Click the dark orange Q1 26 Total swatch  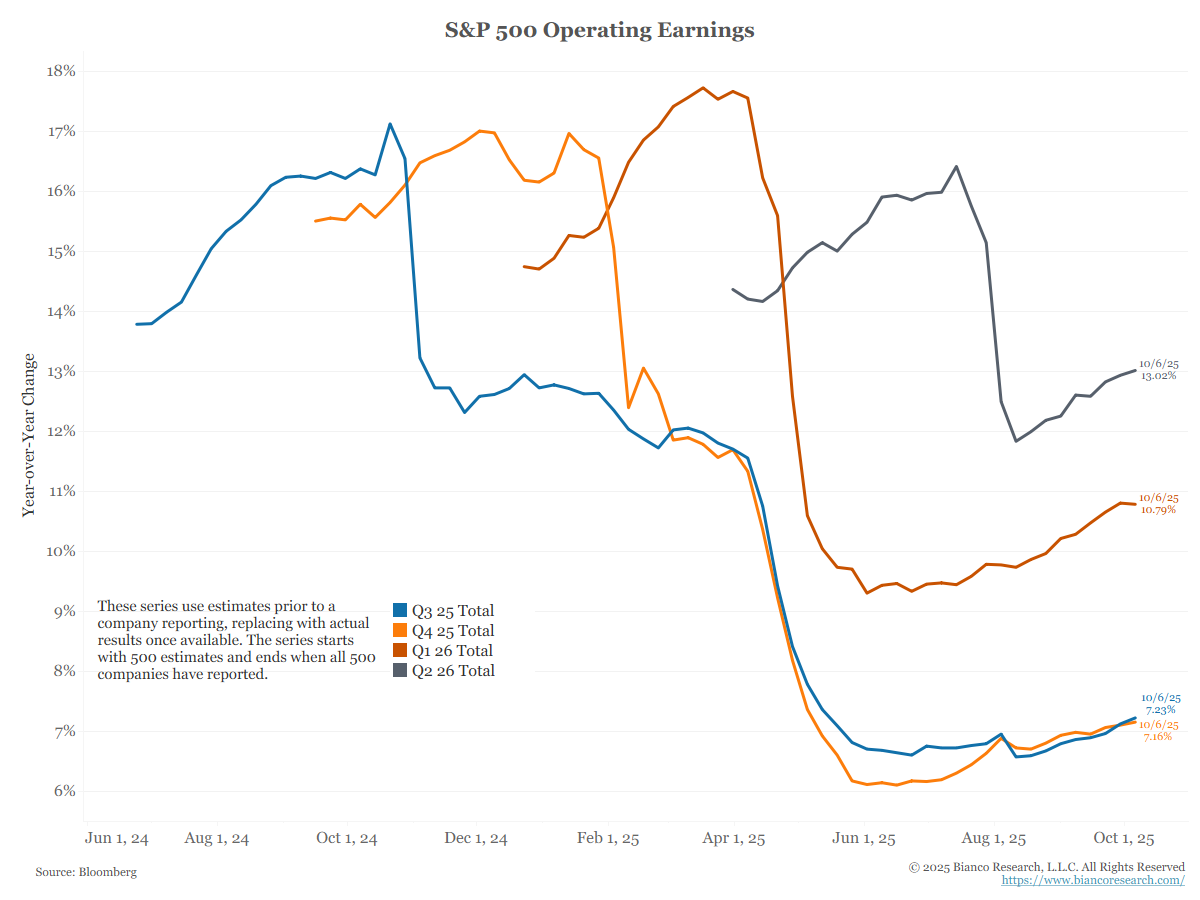click(400, 651)
